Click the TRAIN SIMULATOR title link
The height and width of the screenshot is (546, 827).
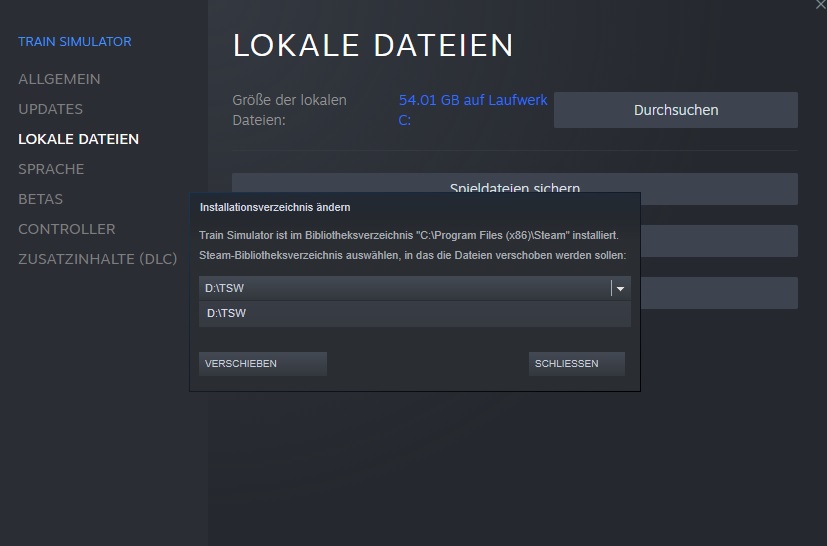pos(75,42)
